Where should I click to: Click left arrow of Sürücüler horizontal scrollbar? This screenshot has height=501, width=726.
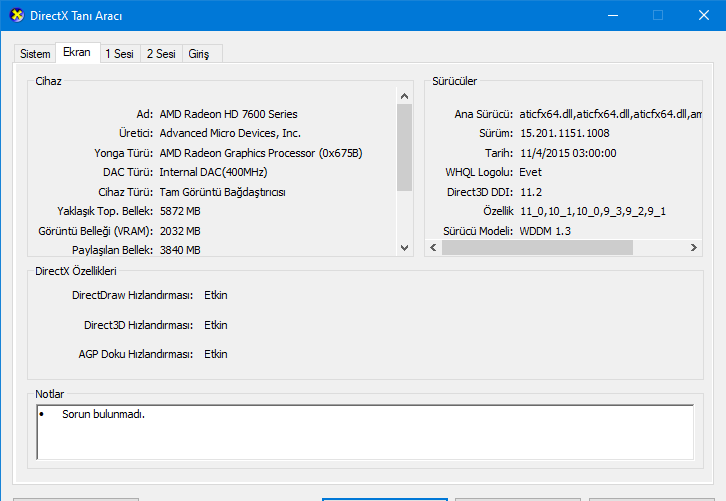tap(433, 247)
